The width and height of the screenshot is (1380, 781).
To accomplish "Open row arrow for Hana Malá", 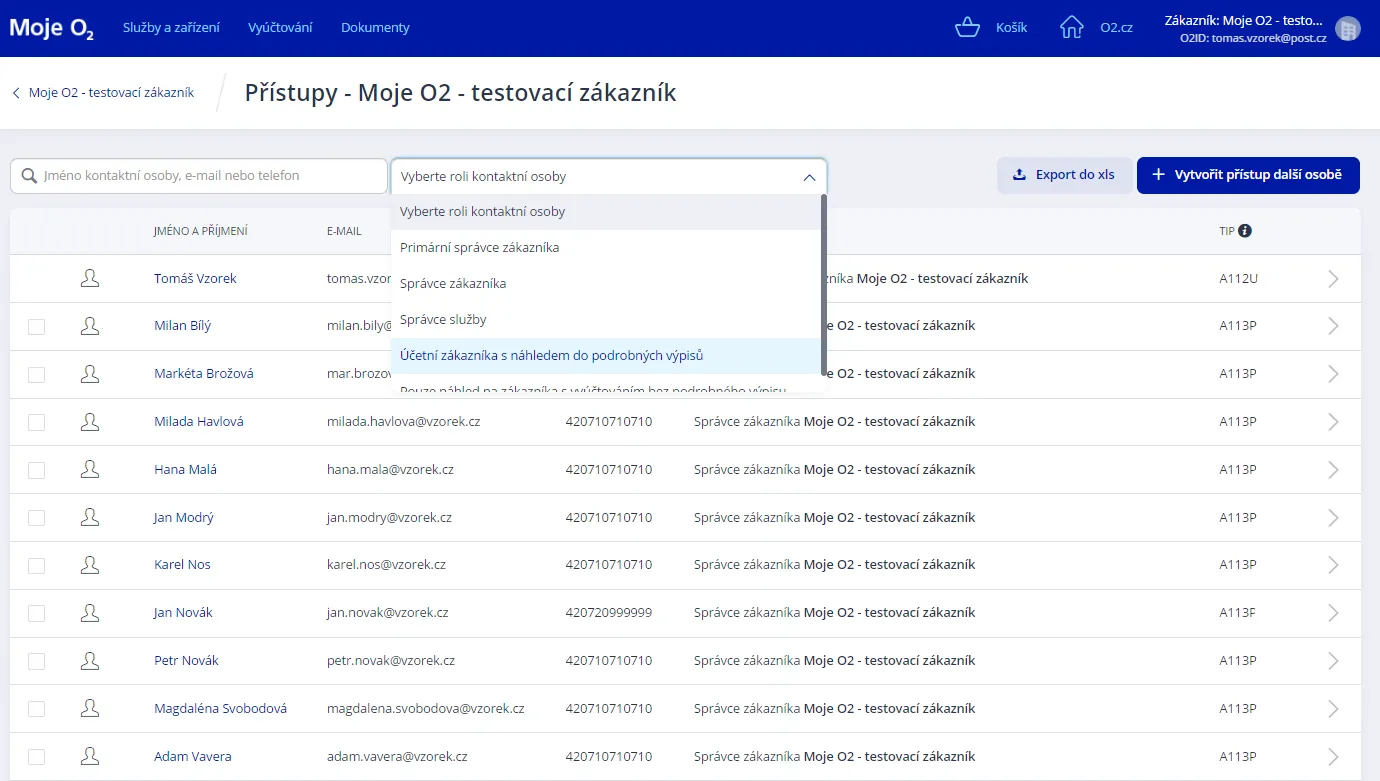I will 1333,470.
